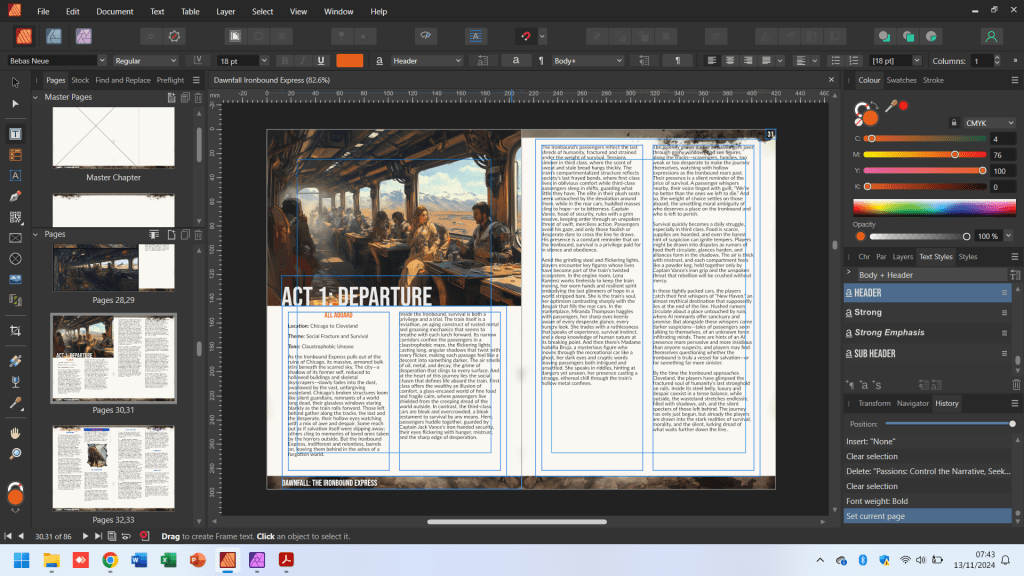Activate the Zoom tool
The width and height of the screenshot is (1024, 576).
pos(15,453)
